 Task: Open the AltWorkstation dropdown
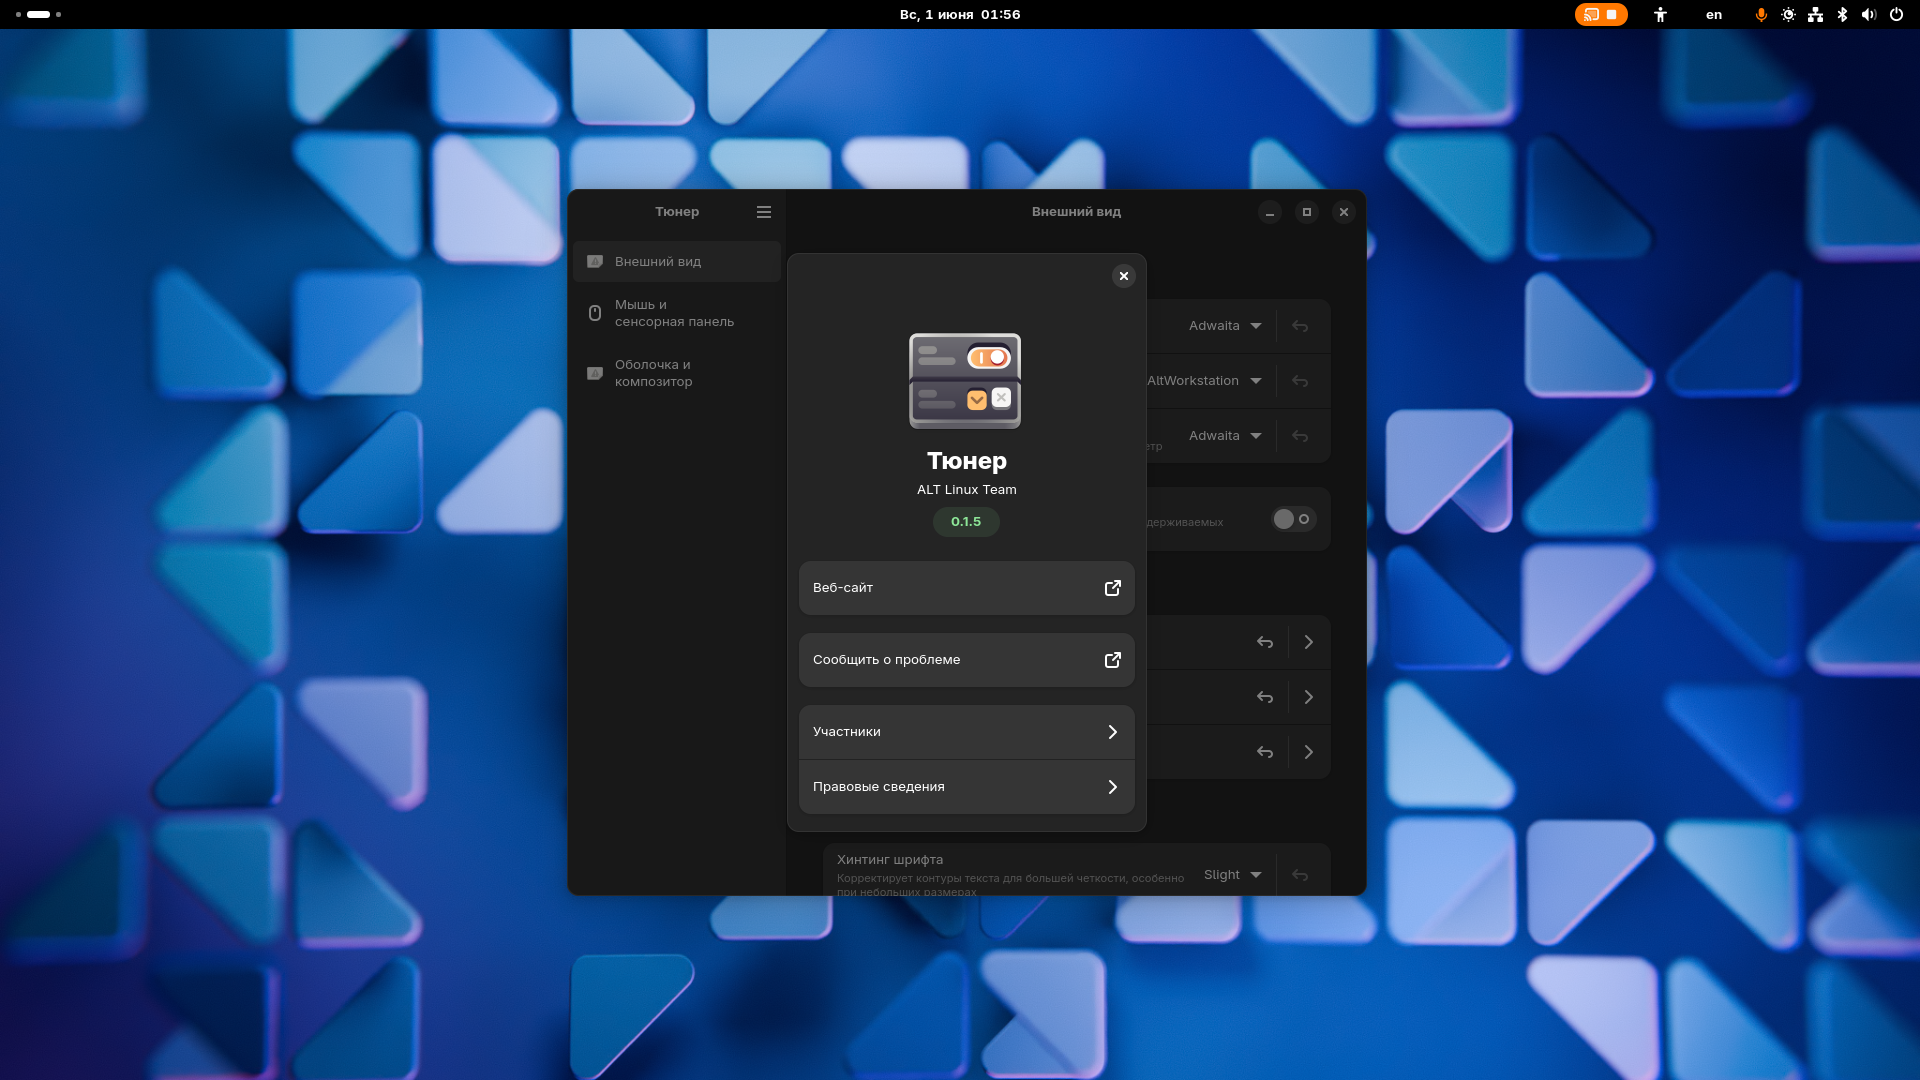pyautogui.click(x=1205, y=381)
